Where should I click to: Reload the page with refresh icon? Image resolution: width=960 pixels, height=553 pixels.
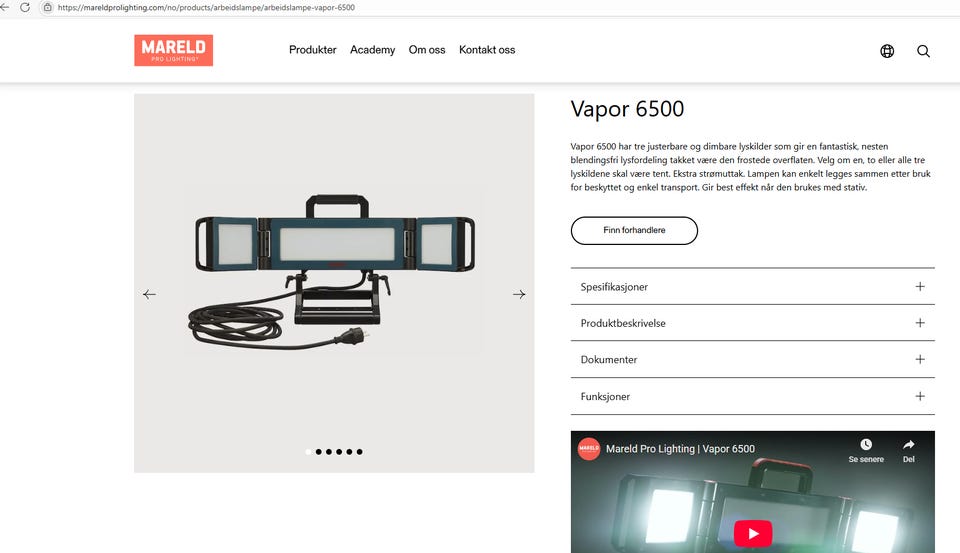(x=25, y=7)
